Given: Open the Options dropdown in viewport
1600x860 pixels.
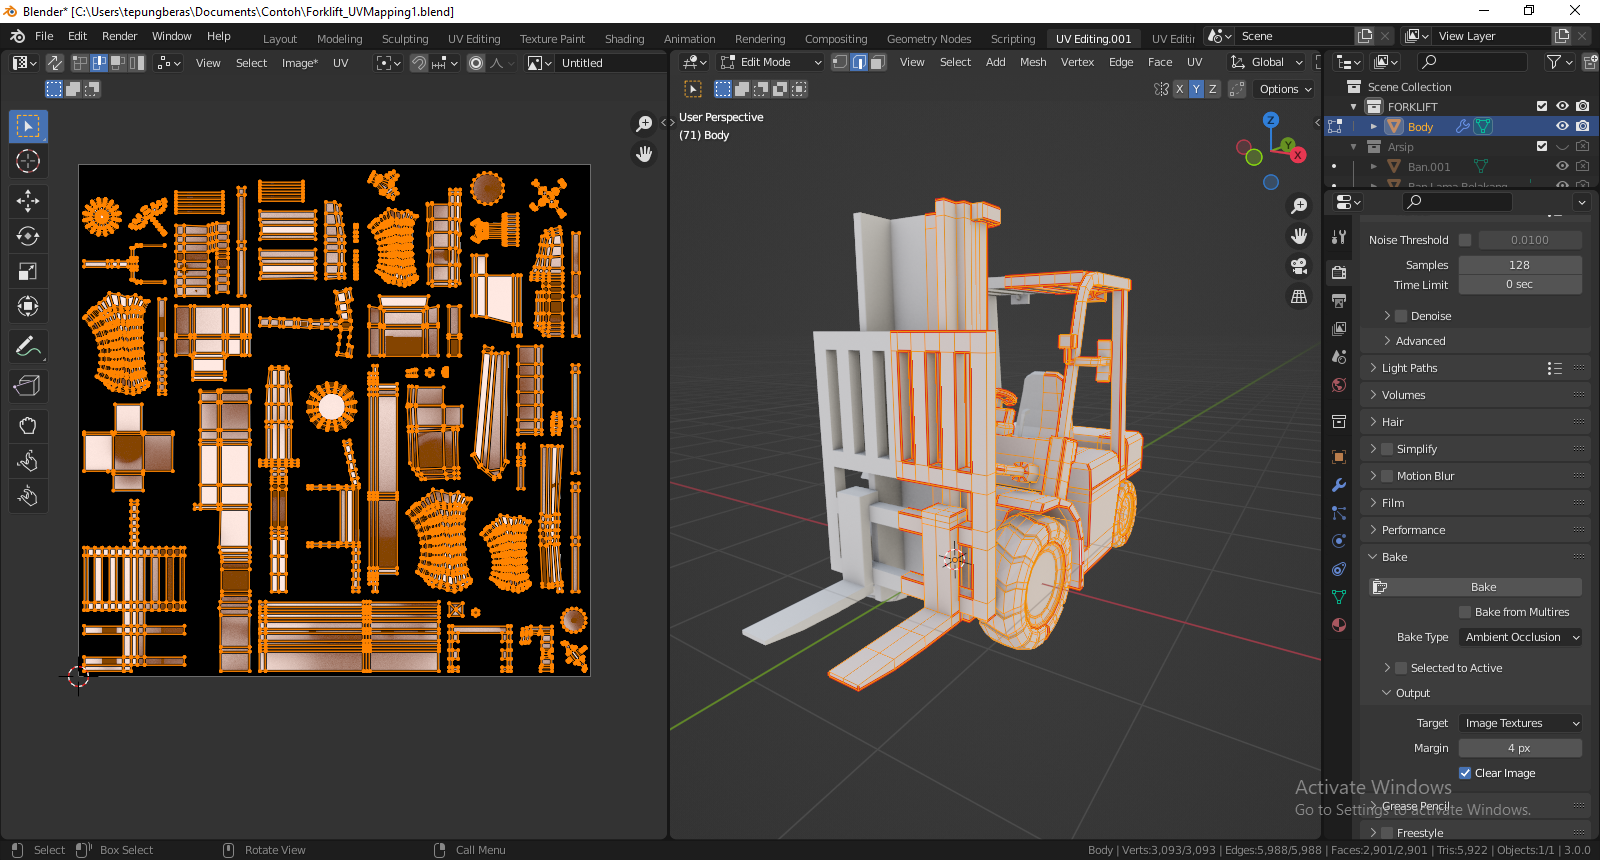Looking at the screenshot, I should click(x=1285, y=89).
